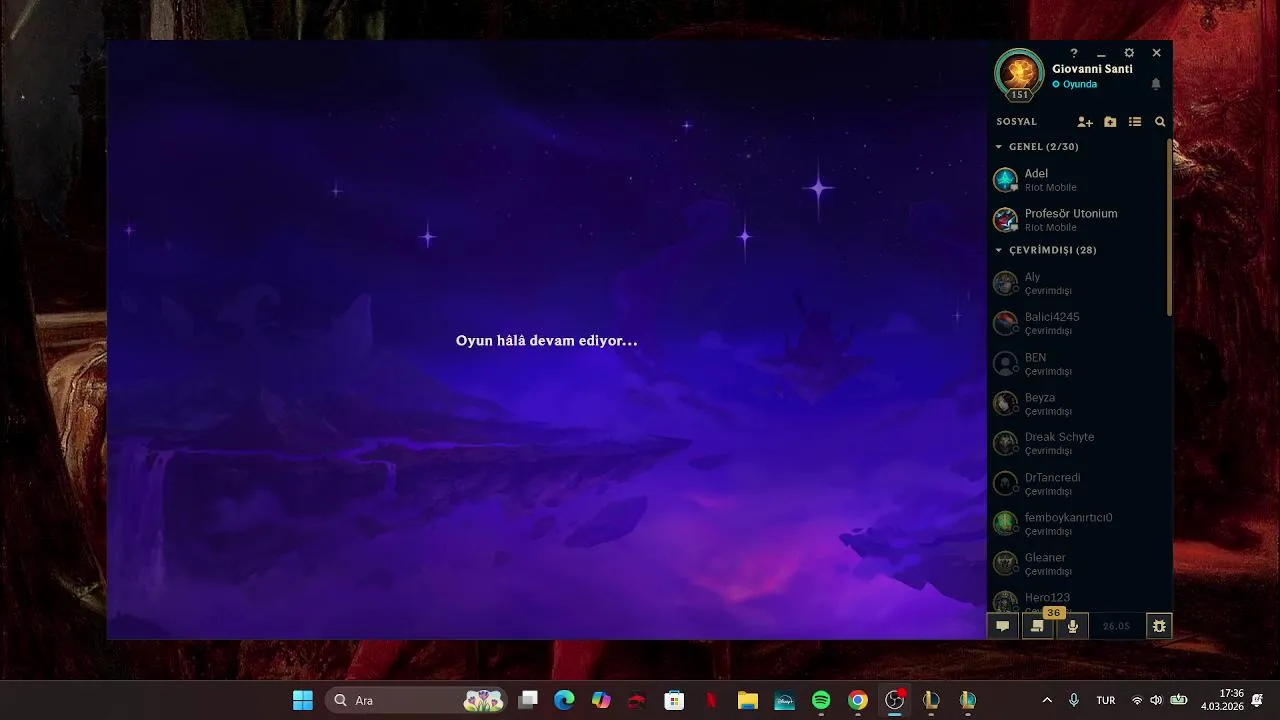Open client settings gear icon
Image resolution: width=1280 pixels, height=720 pixels.
coord(1129,53)
